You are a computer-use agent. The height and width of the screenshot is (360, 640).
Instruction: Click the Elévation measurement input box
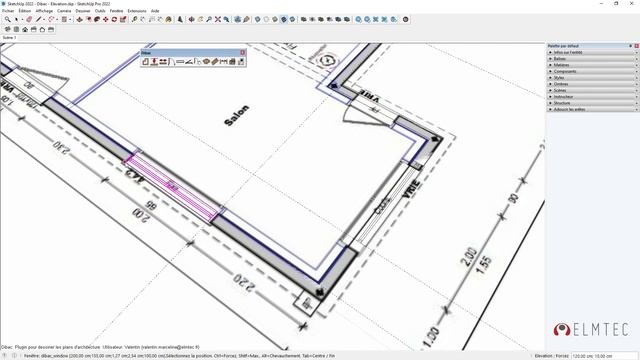(x=604, y=356)
